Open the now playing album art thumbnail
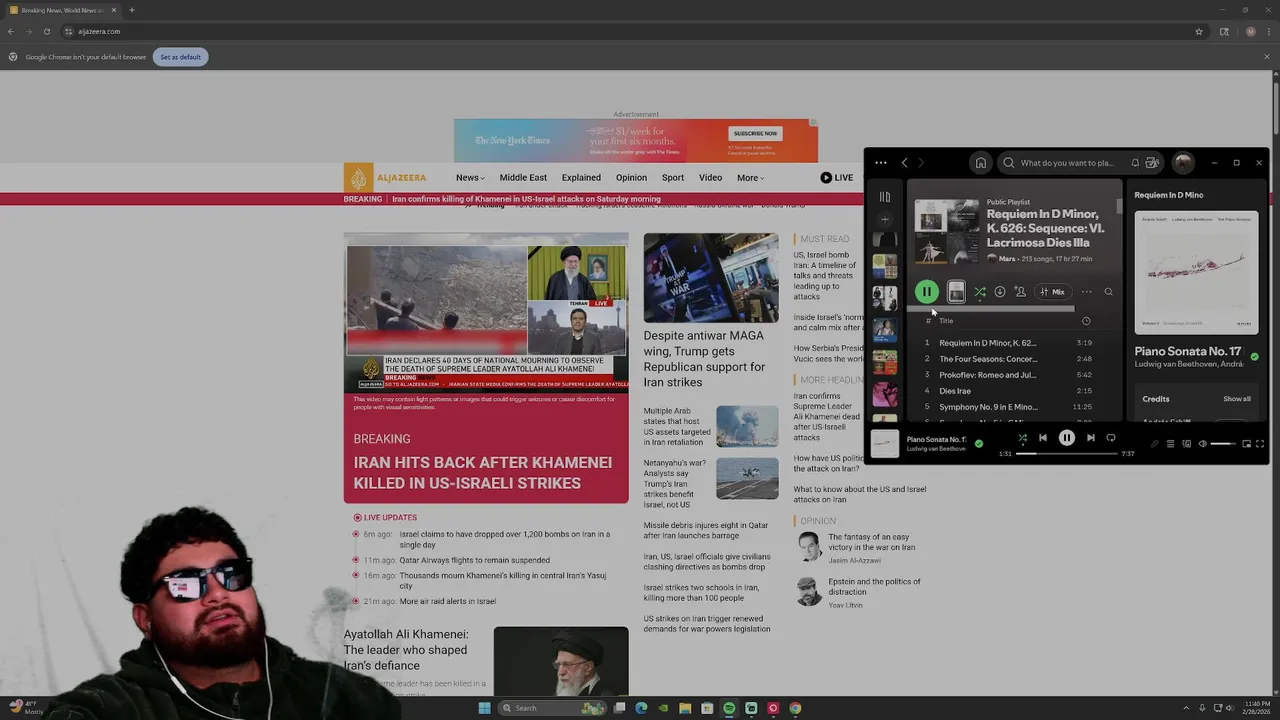The width and height of the screenshot is (1280, 720). click(885, 444)
